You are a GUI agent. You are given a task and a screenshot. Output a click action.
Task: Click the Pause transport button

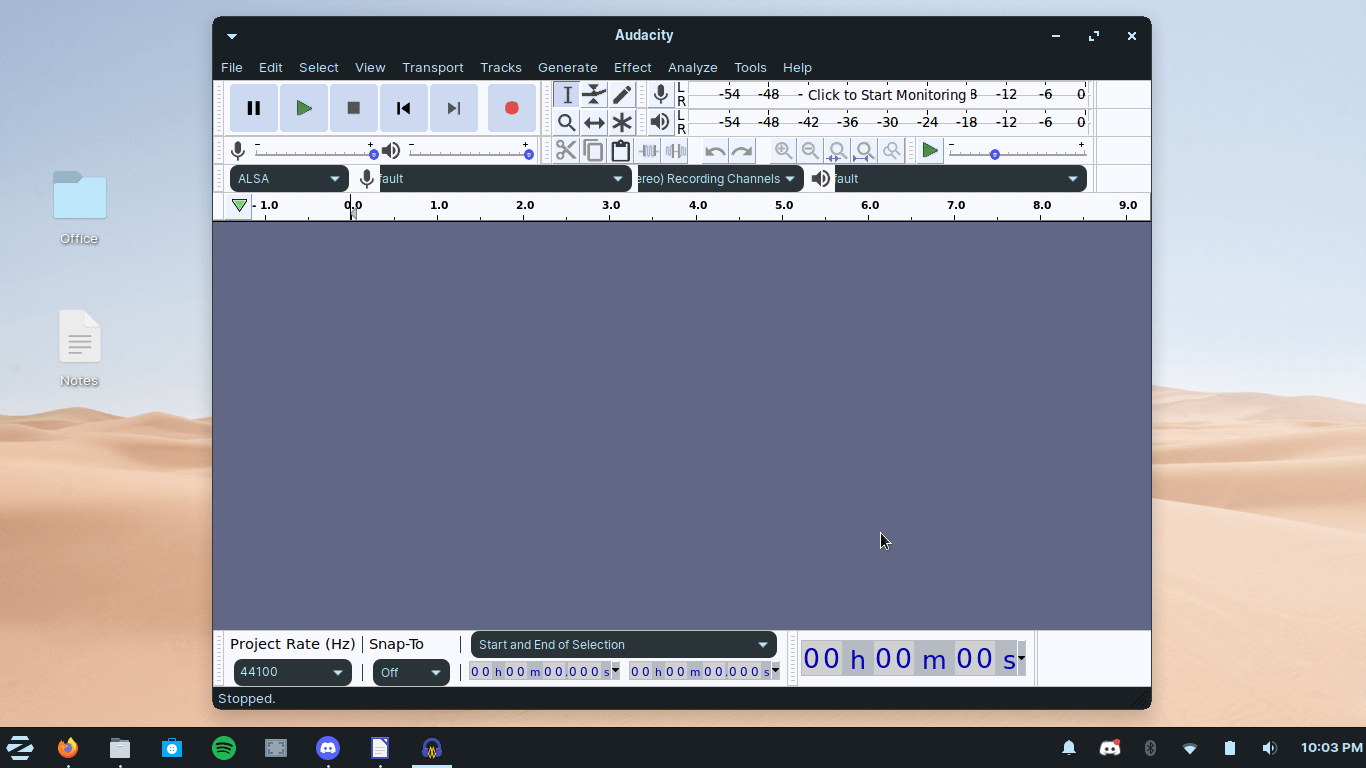tap(254, 108)
